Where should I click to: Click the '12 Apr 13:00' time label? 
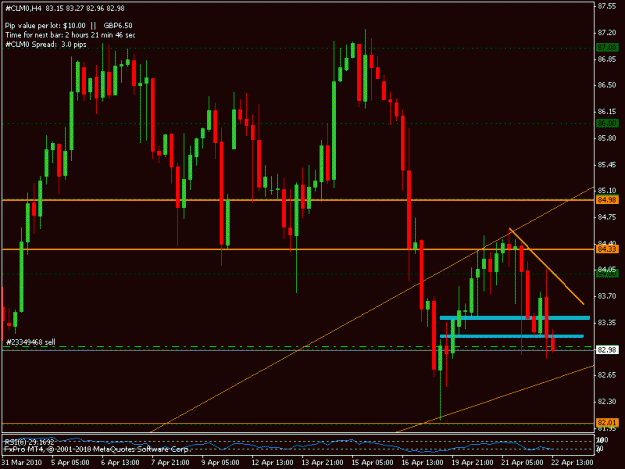click(x=272, y=462)
